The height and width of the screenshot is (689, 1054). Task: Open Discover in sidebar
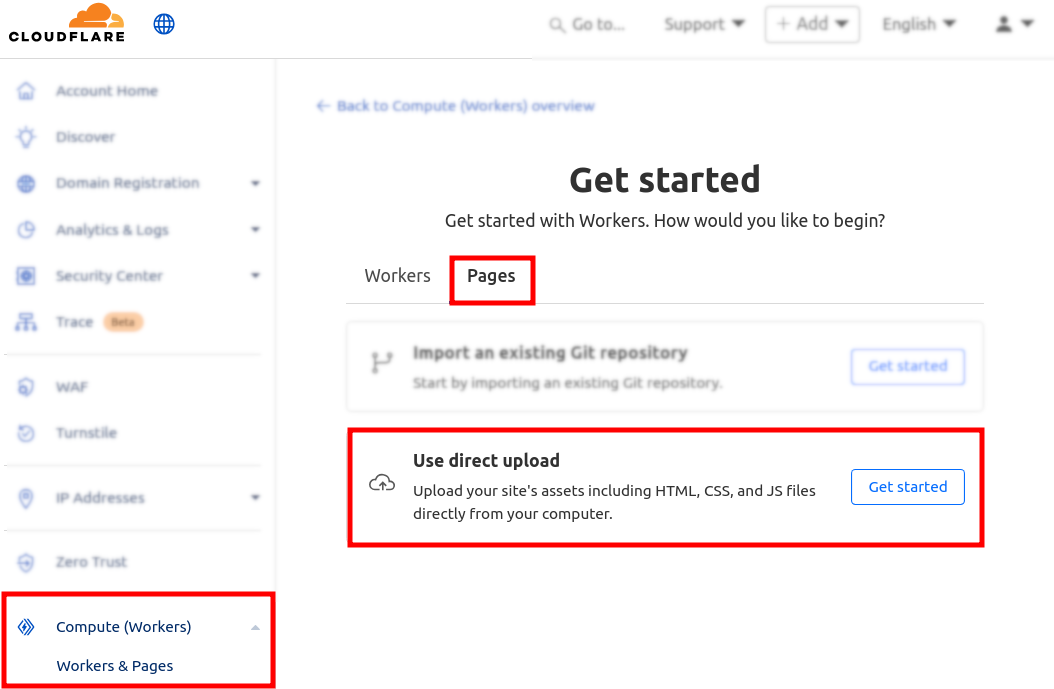(85, 137)
